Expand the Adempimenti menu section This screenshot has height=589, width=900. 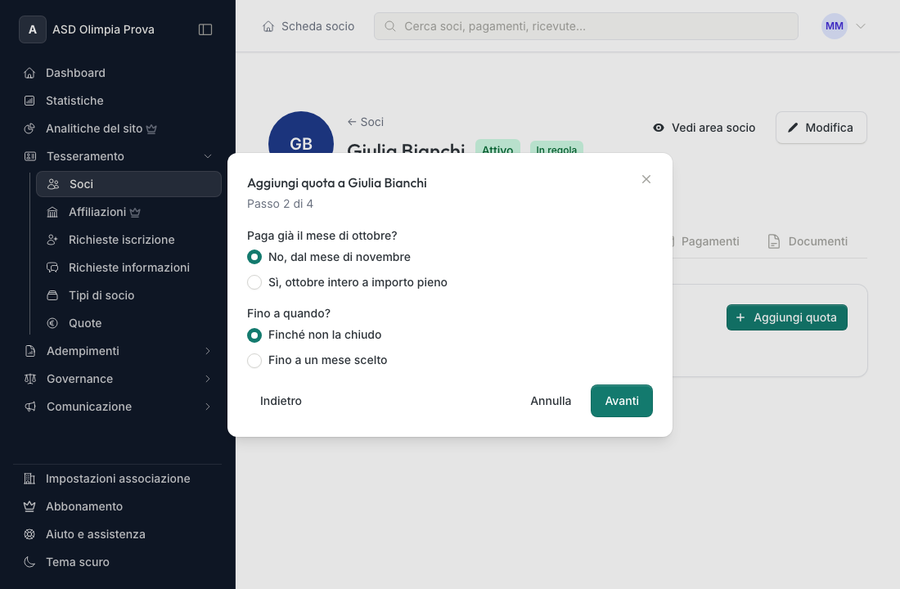coord(117,351)
